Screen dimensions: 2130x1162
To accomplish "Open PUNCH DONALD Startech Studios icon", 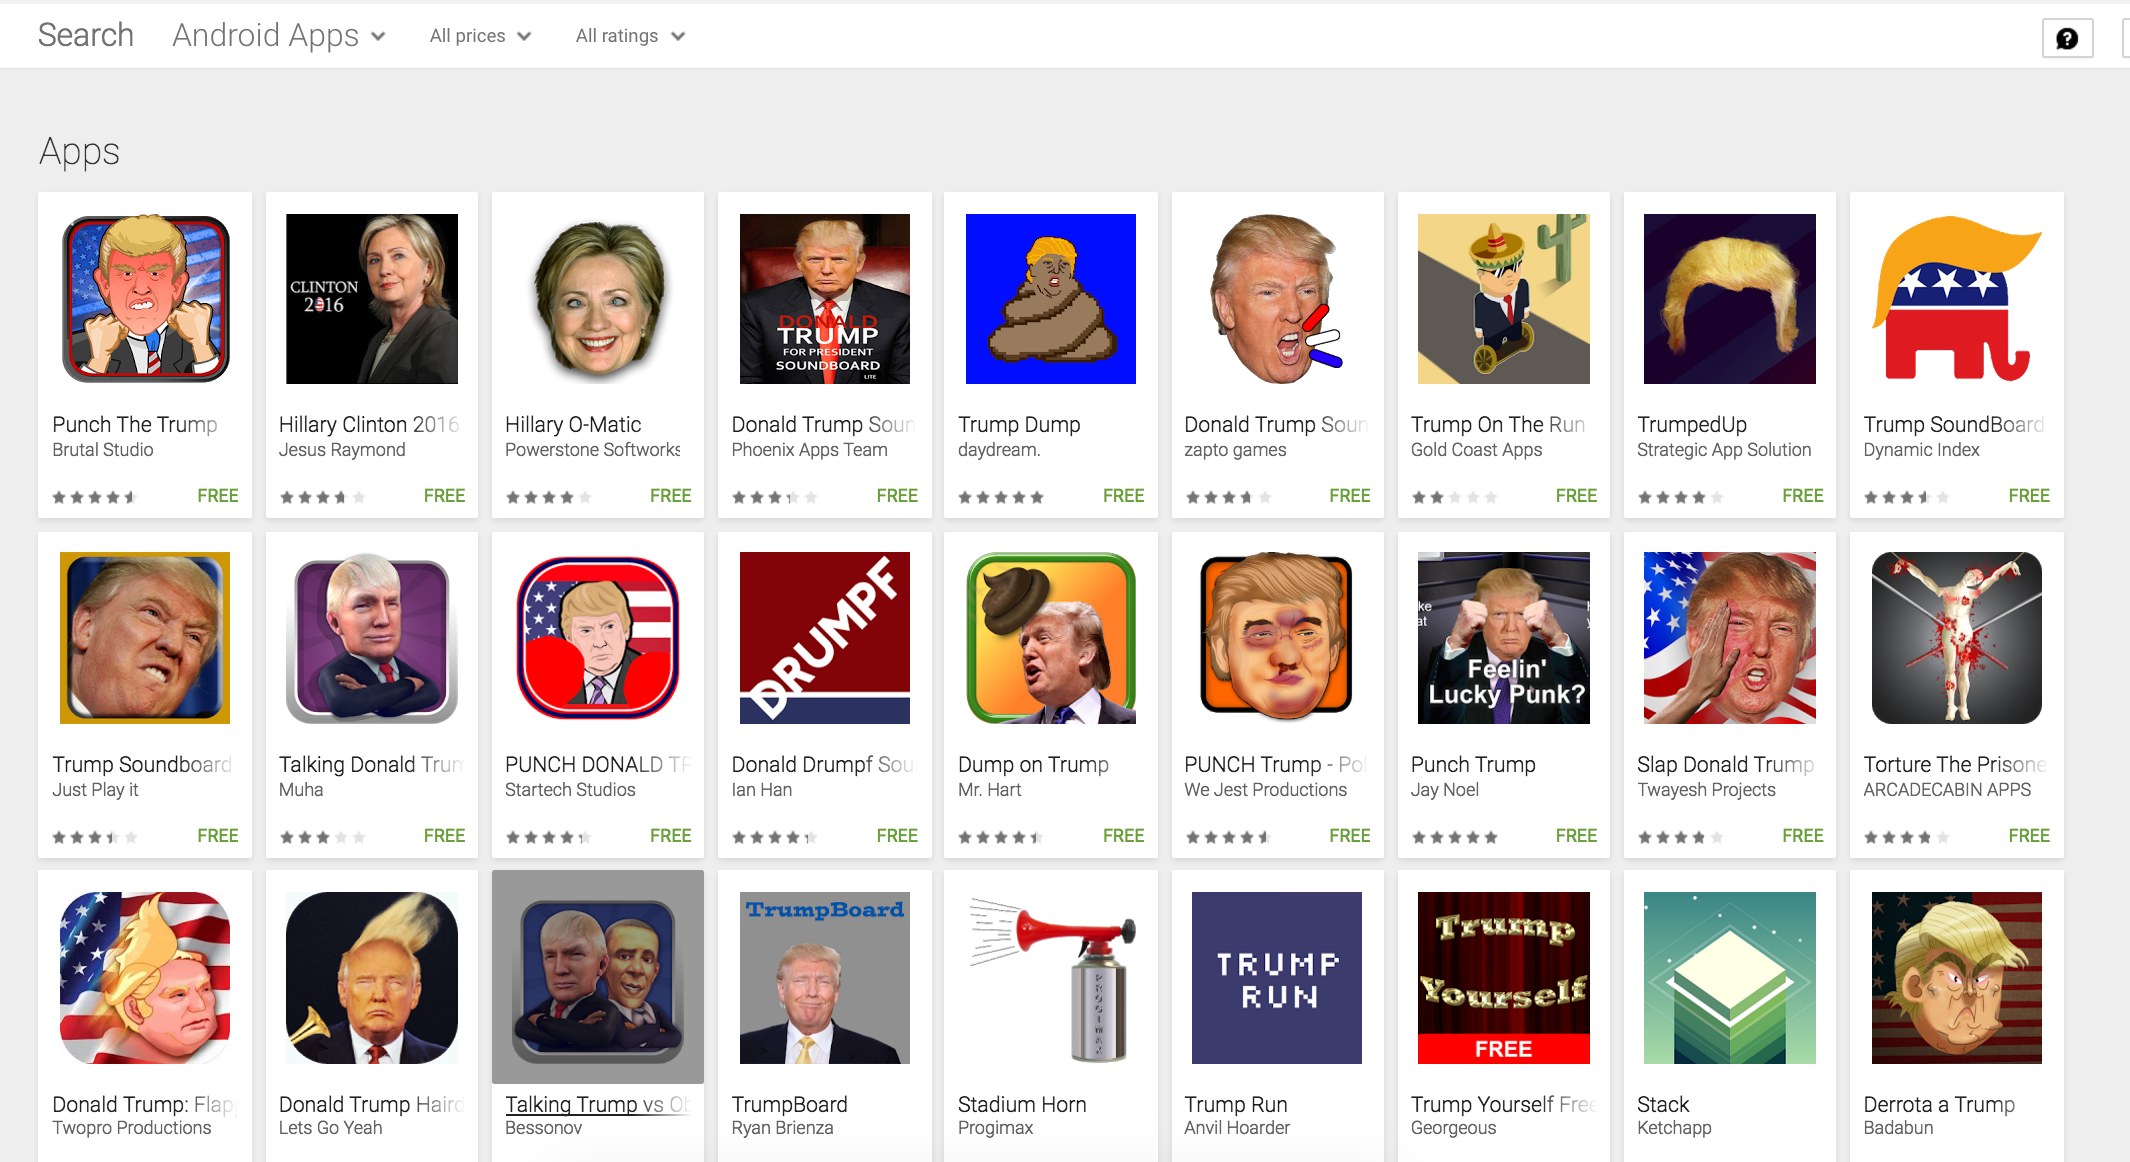I will coord(598,638).
